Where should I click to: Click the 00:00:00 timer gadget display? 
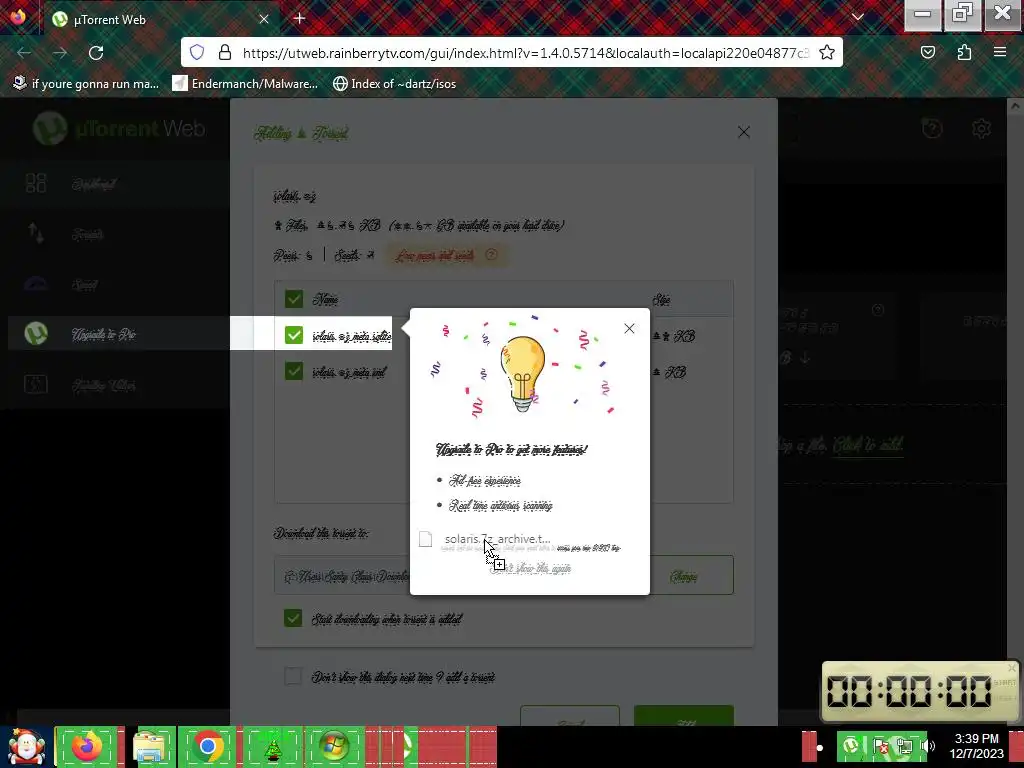click(910, 692)
